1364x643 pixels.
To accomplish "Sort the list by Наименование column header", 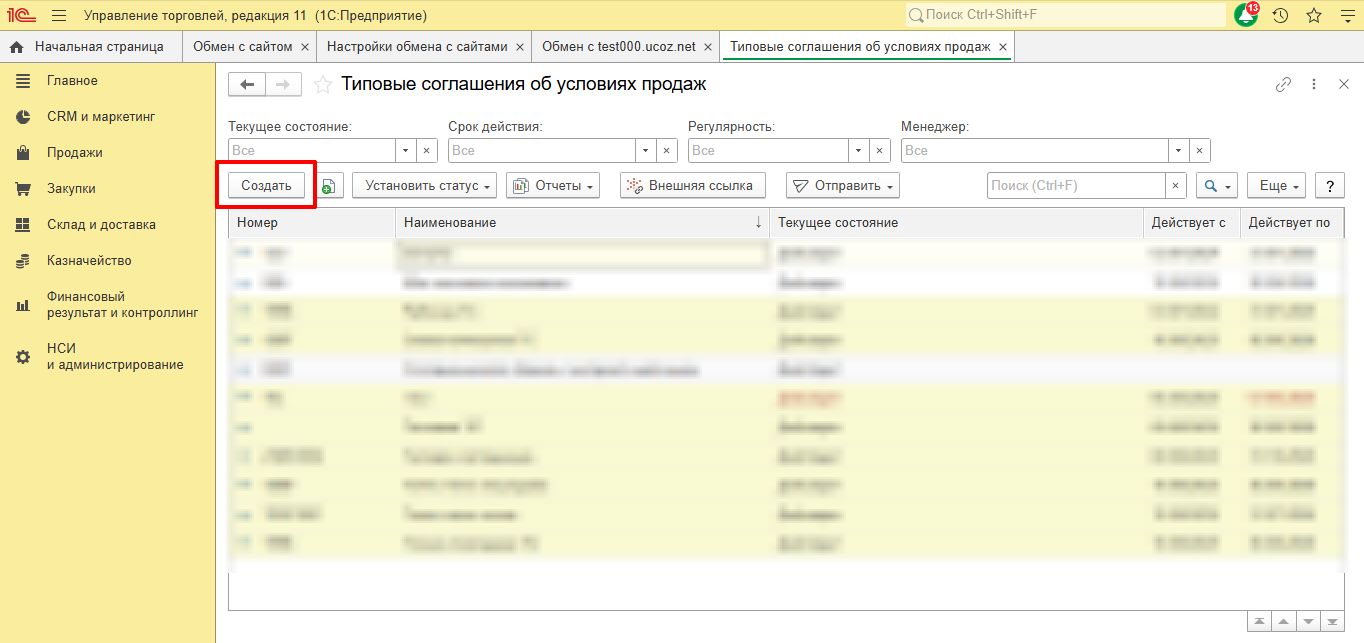I will point(582,223).
